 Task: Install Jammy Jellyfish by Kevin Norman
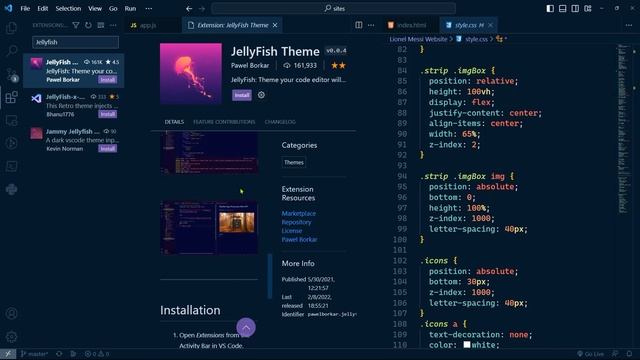[x=108, y=149]
